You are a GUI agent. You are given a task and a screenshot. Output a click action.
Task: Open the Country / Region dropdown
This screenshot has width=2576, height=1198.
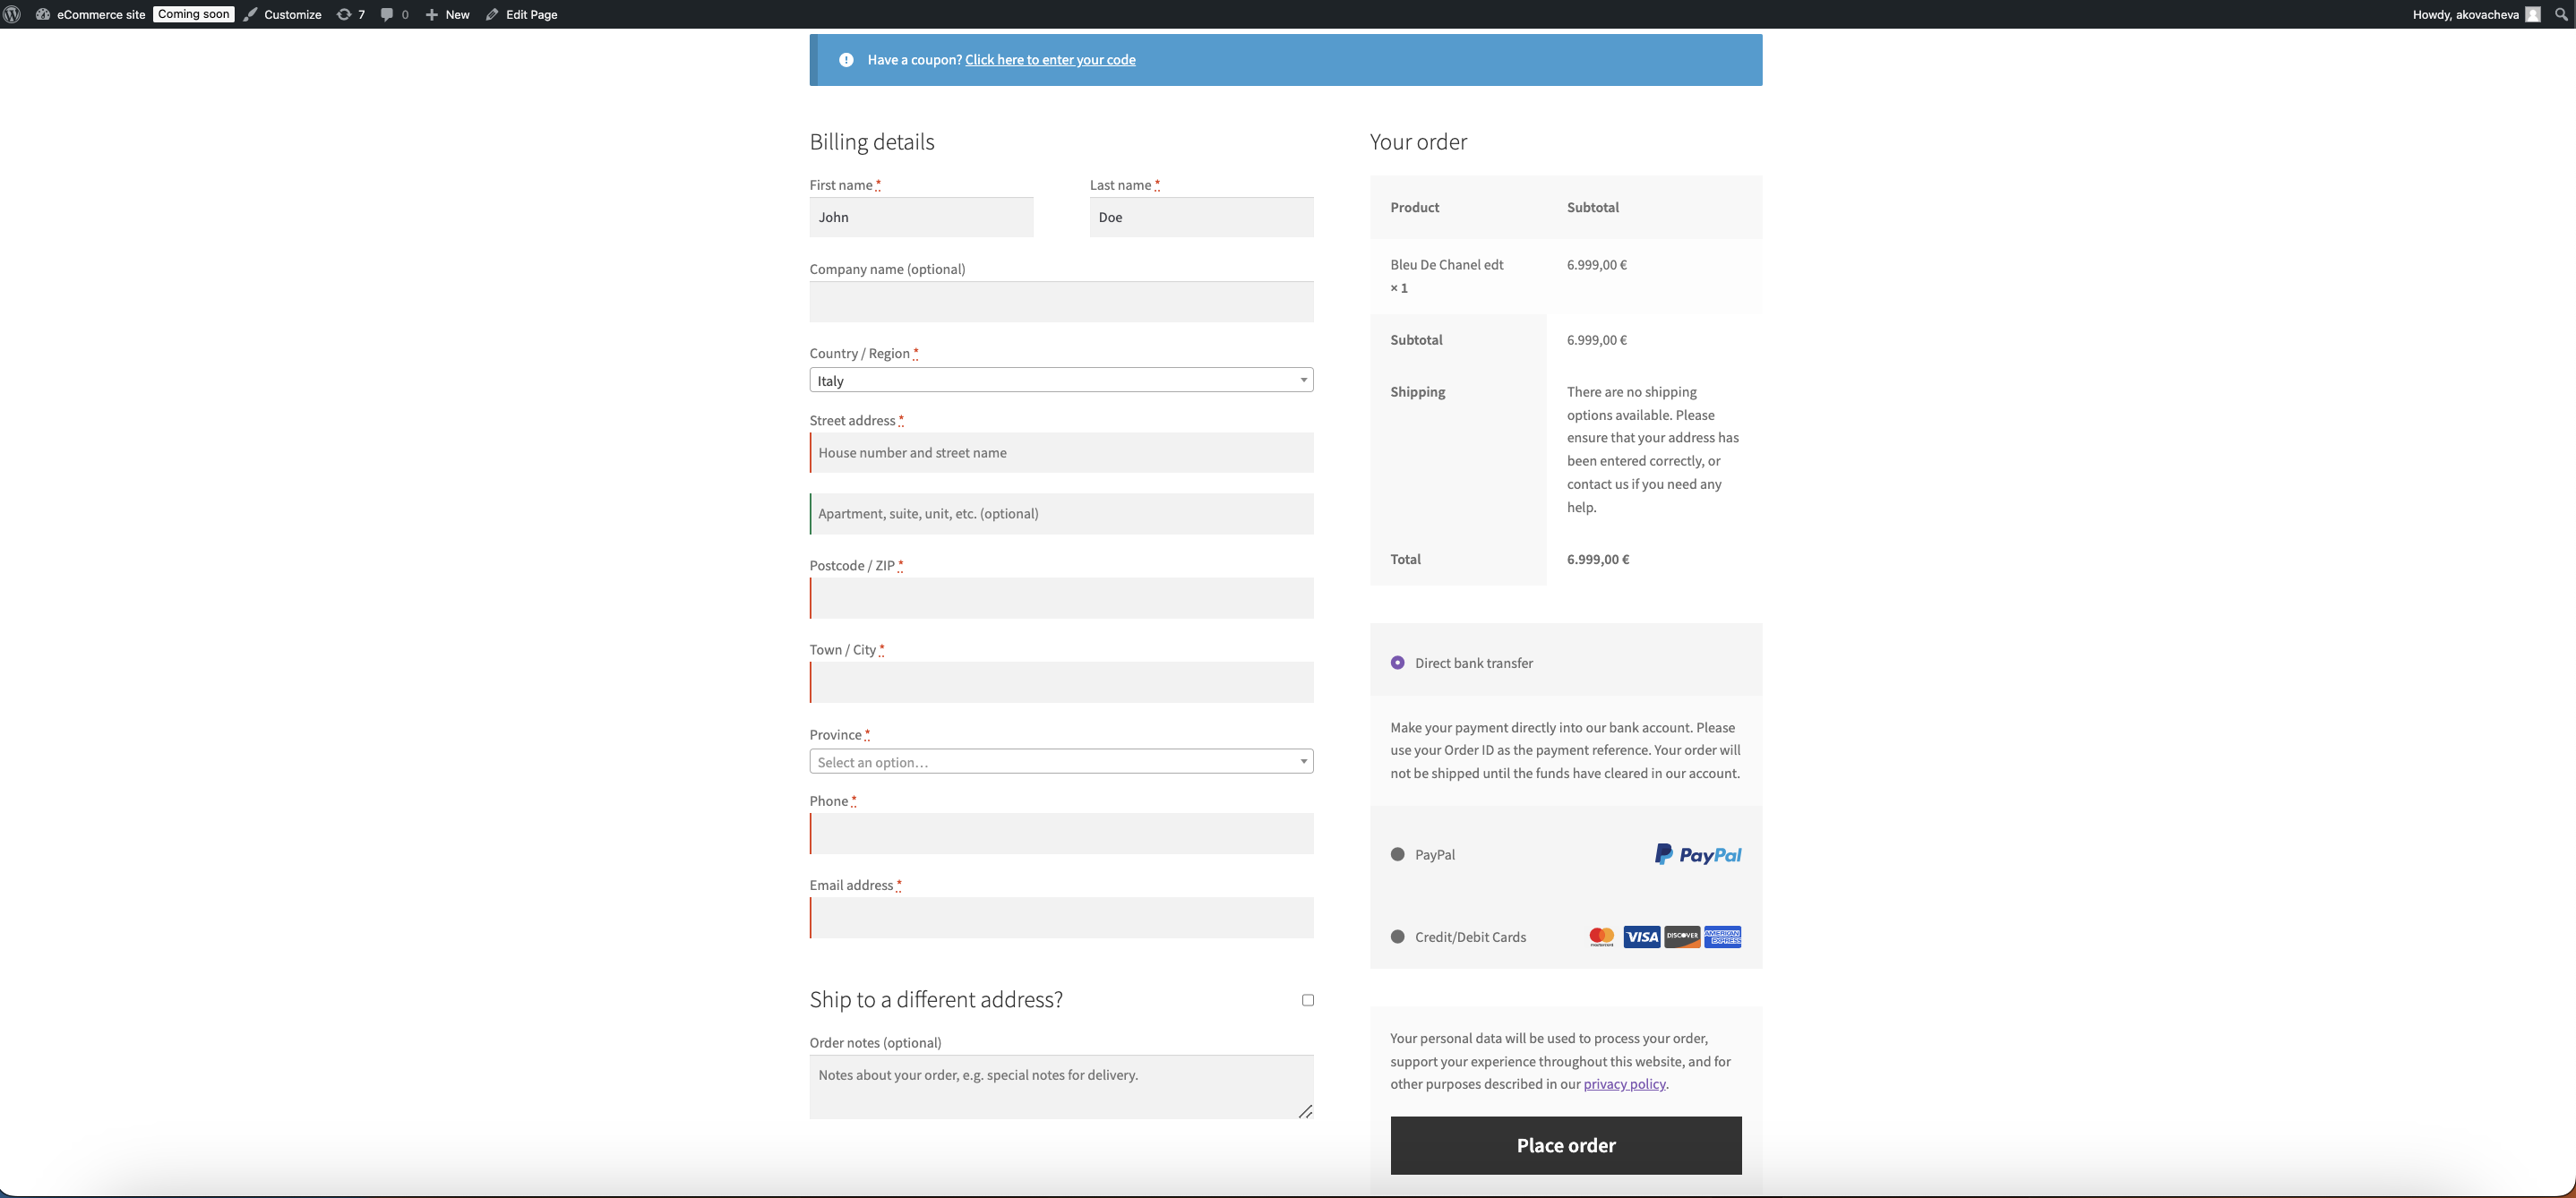tap(1060, 380)
